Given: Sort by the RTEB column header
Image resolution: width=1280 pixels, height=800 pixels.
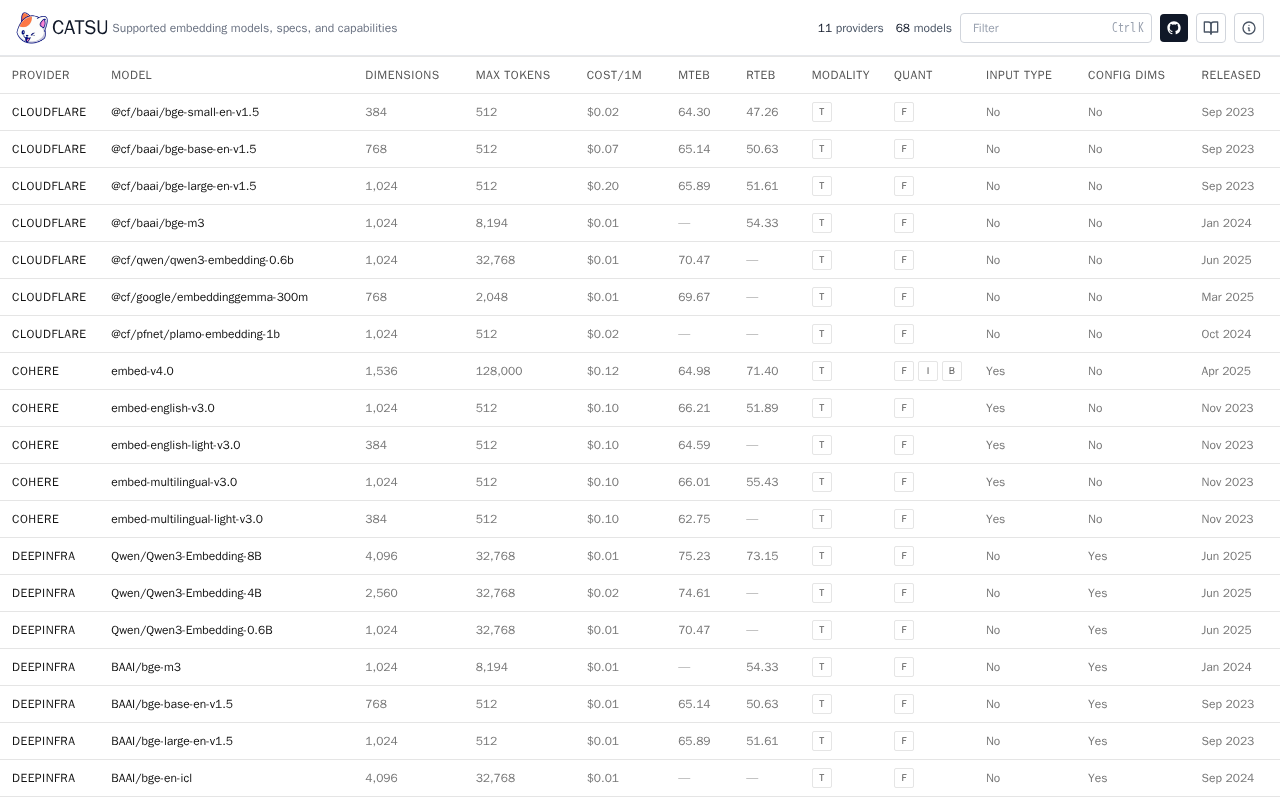Looking at the screenshot, I should click(x=760, y=75).
